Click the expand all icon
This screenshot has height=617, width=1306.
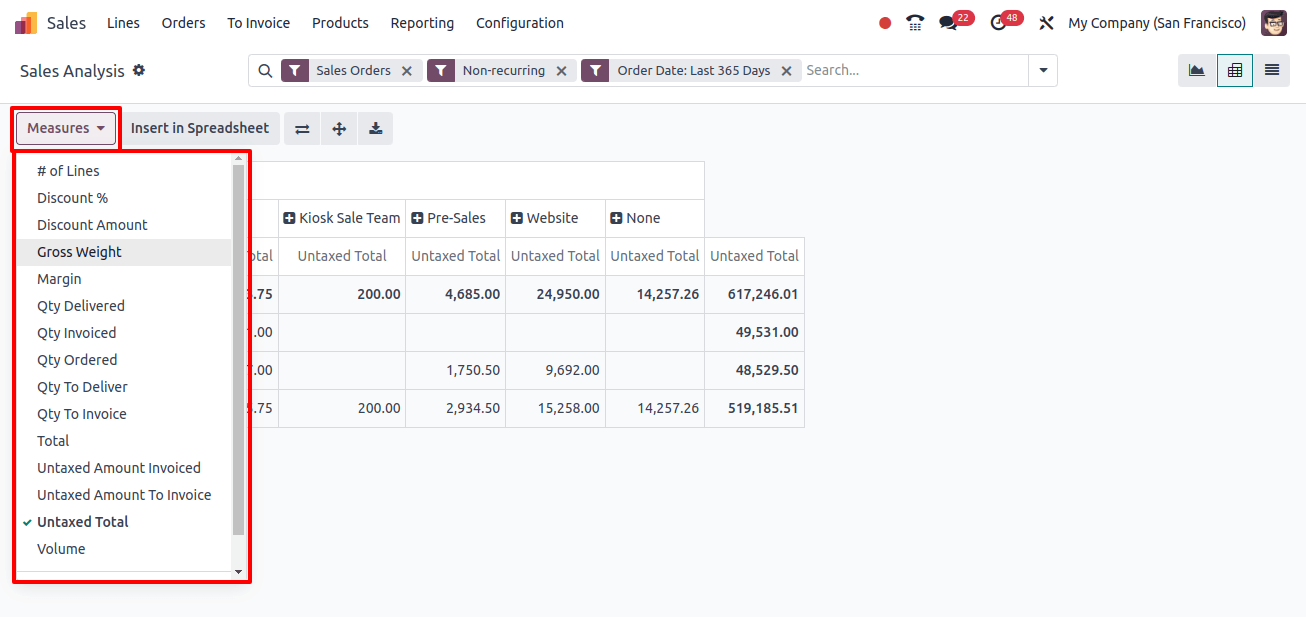[339, 128]
